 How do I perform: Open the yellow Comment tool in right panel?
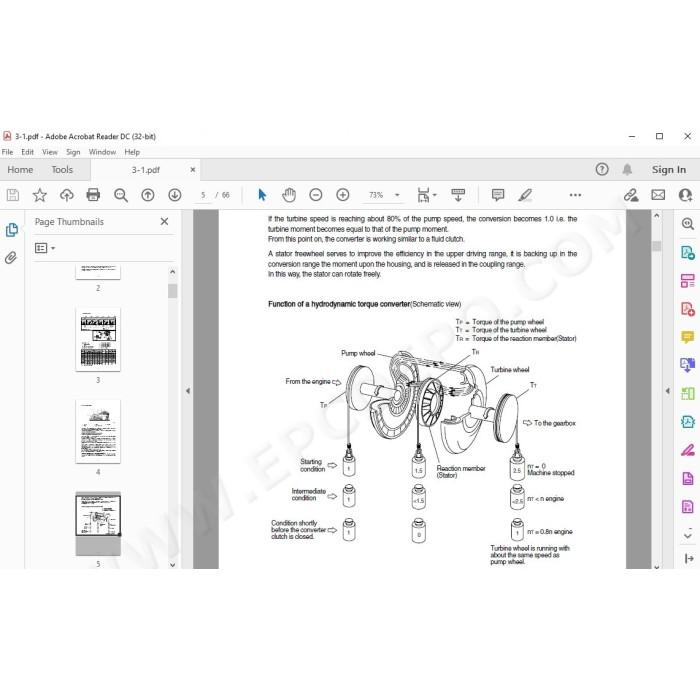click(x=688, y=337)
